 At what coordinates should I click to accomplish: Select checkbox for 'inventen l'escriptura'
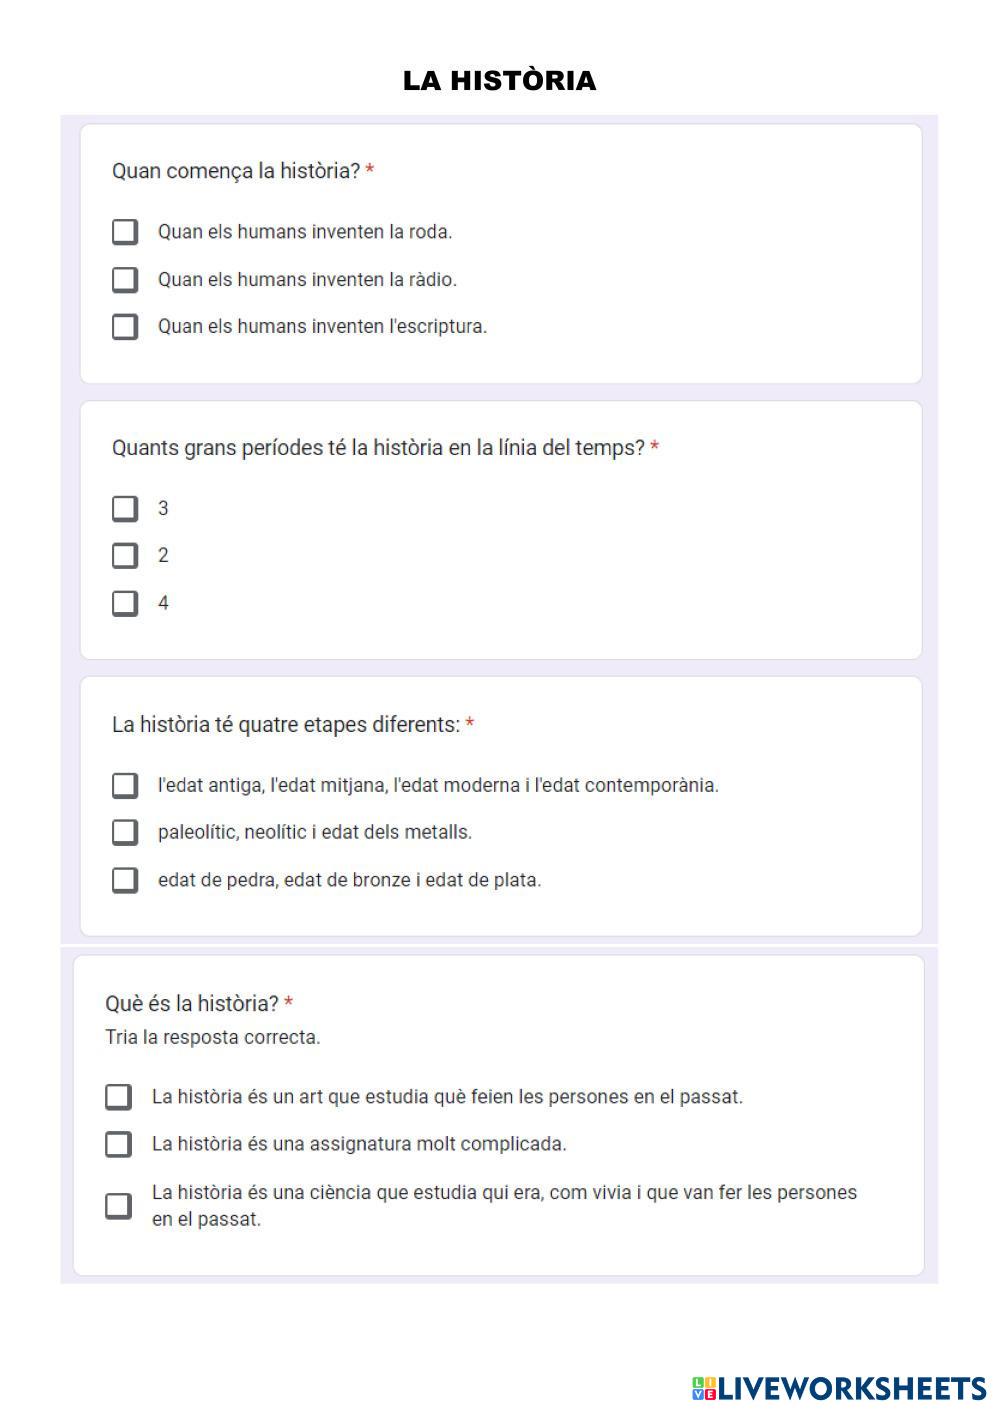[x=125, y=327]
